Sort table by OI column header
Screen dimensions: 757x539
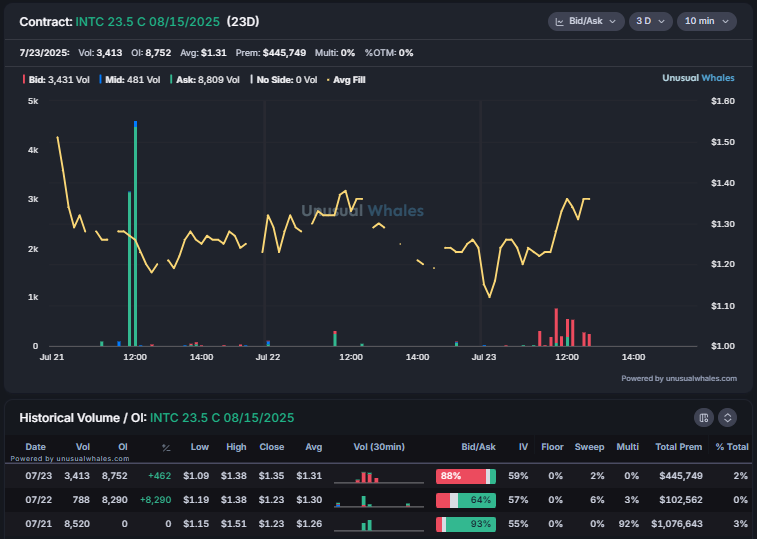click(123, 447)
